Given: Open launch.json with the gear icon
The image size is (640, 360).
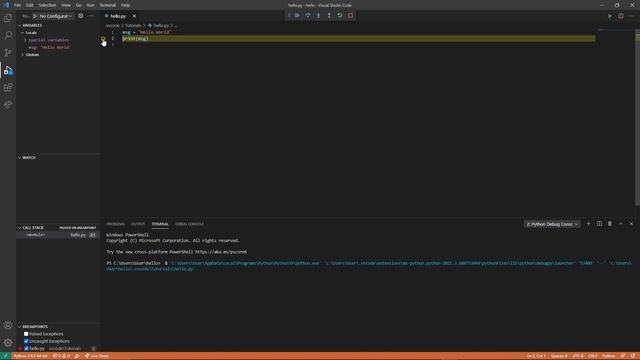Looking at the screenshot, I should (80, 16).
